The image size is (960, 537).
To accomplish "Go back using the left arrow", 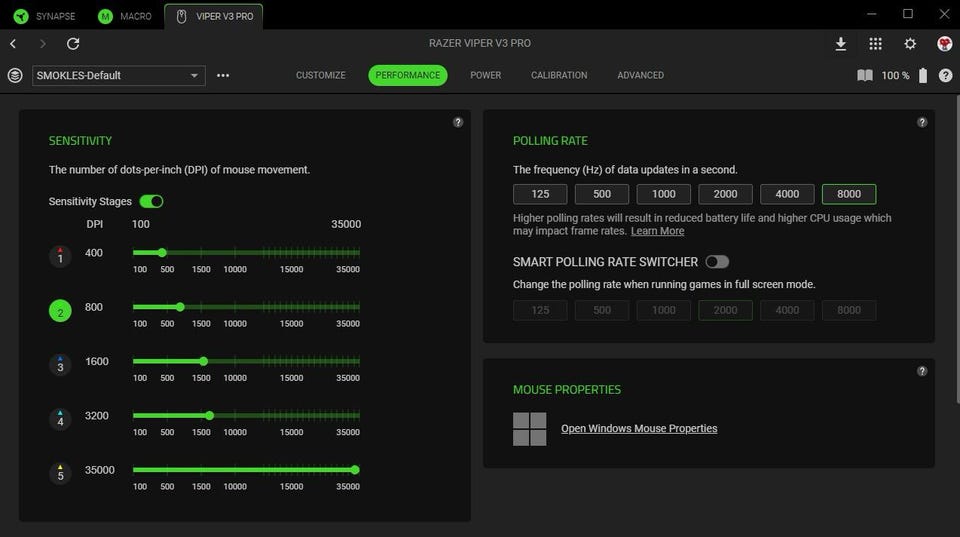I will point(13,44).
